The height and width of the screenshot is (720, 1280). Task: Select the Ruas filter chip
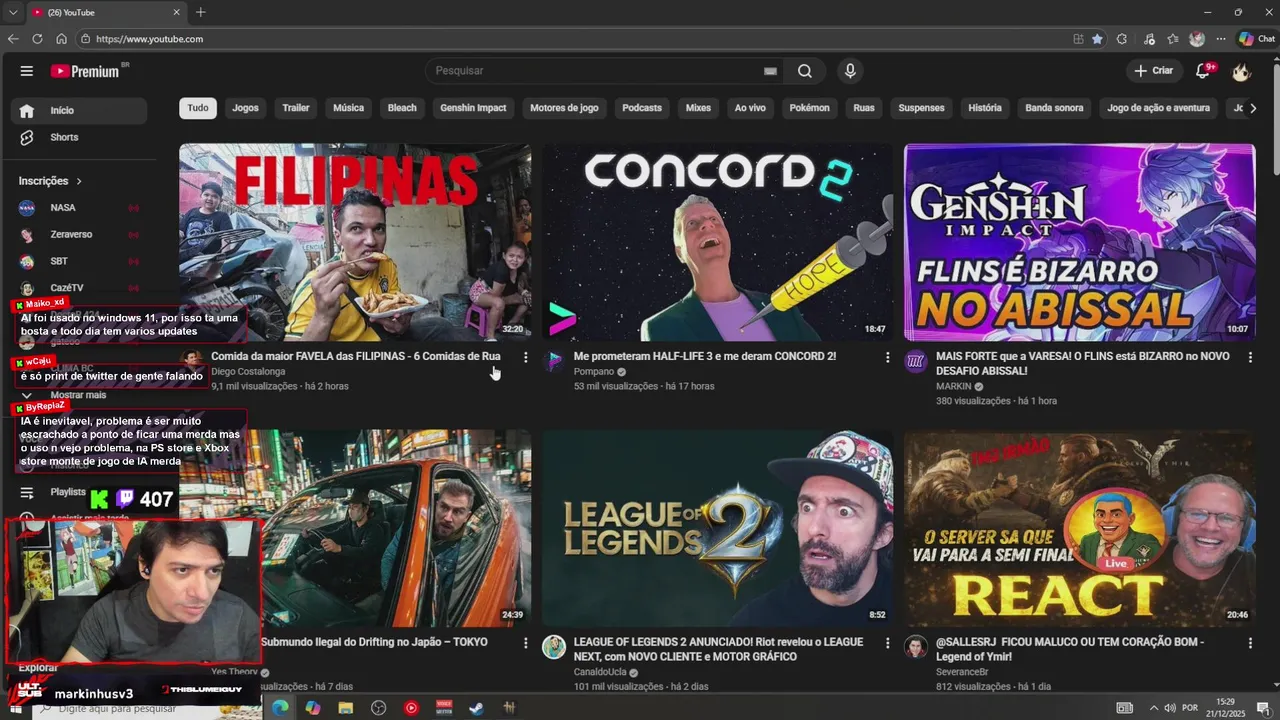tap(864, 108)
